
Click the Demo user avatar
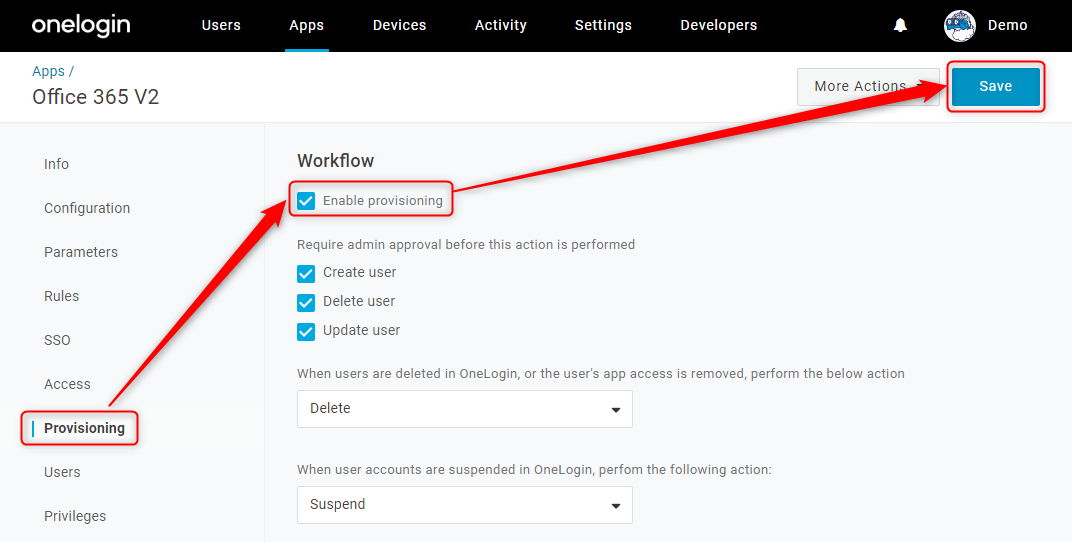click(959, 26)
